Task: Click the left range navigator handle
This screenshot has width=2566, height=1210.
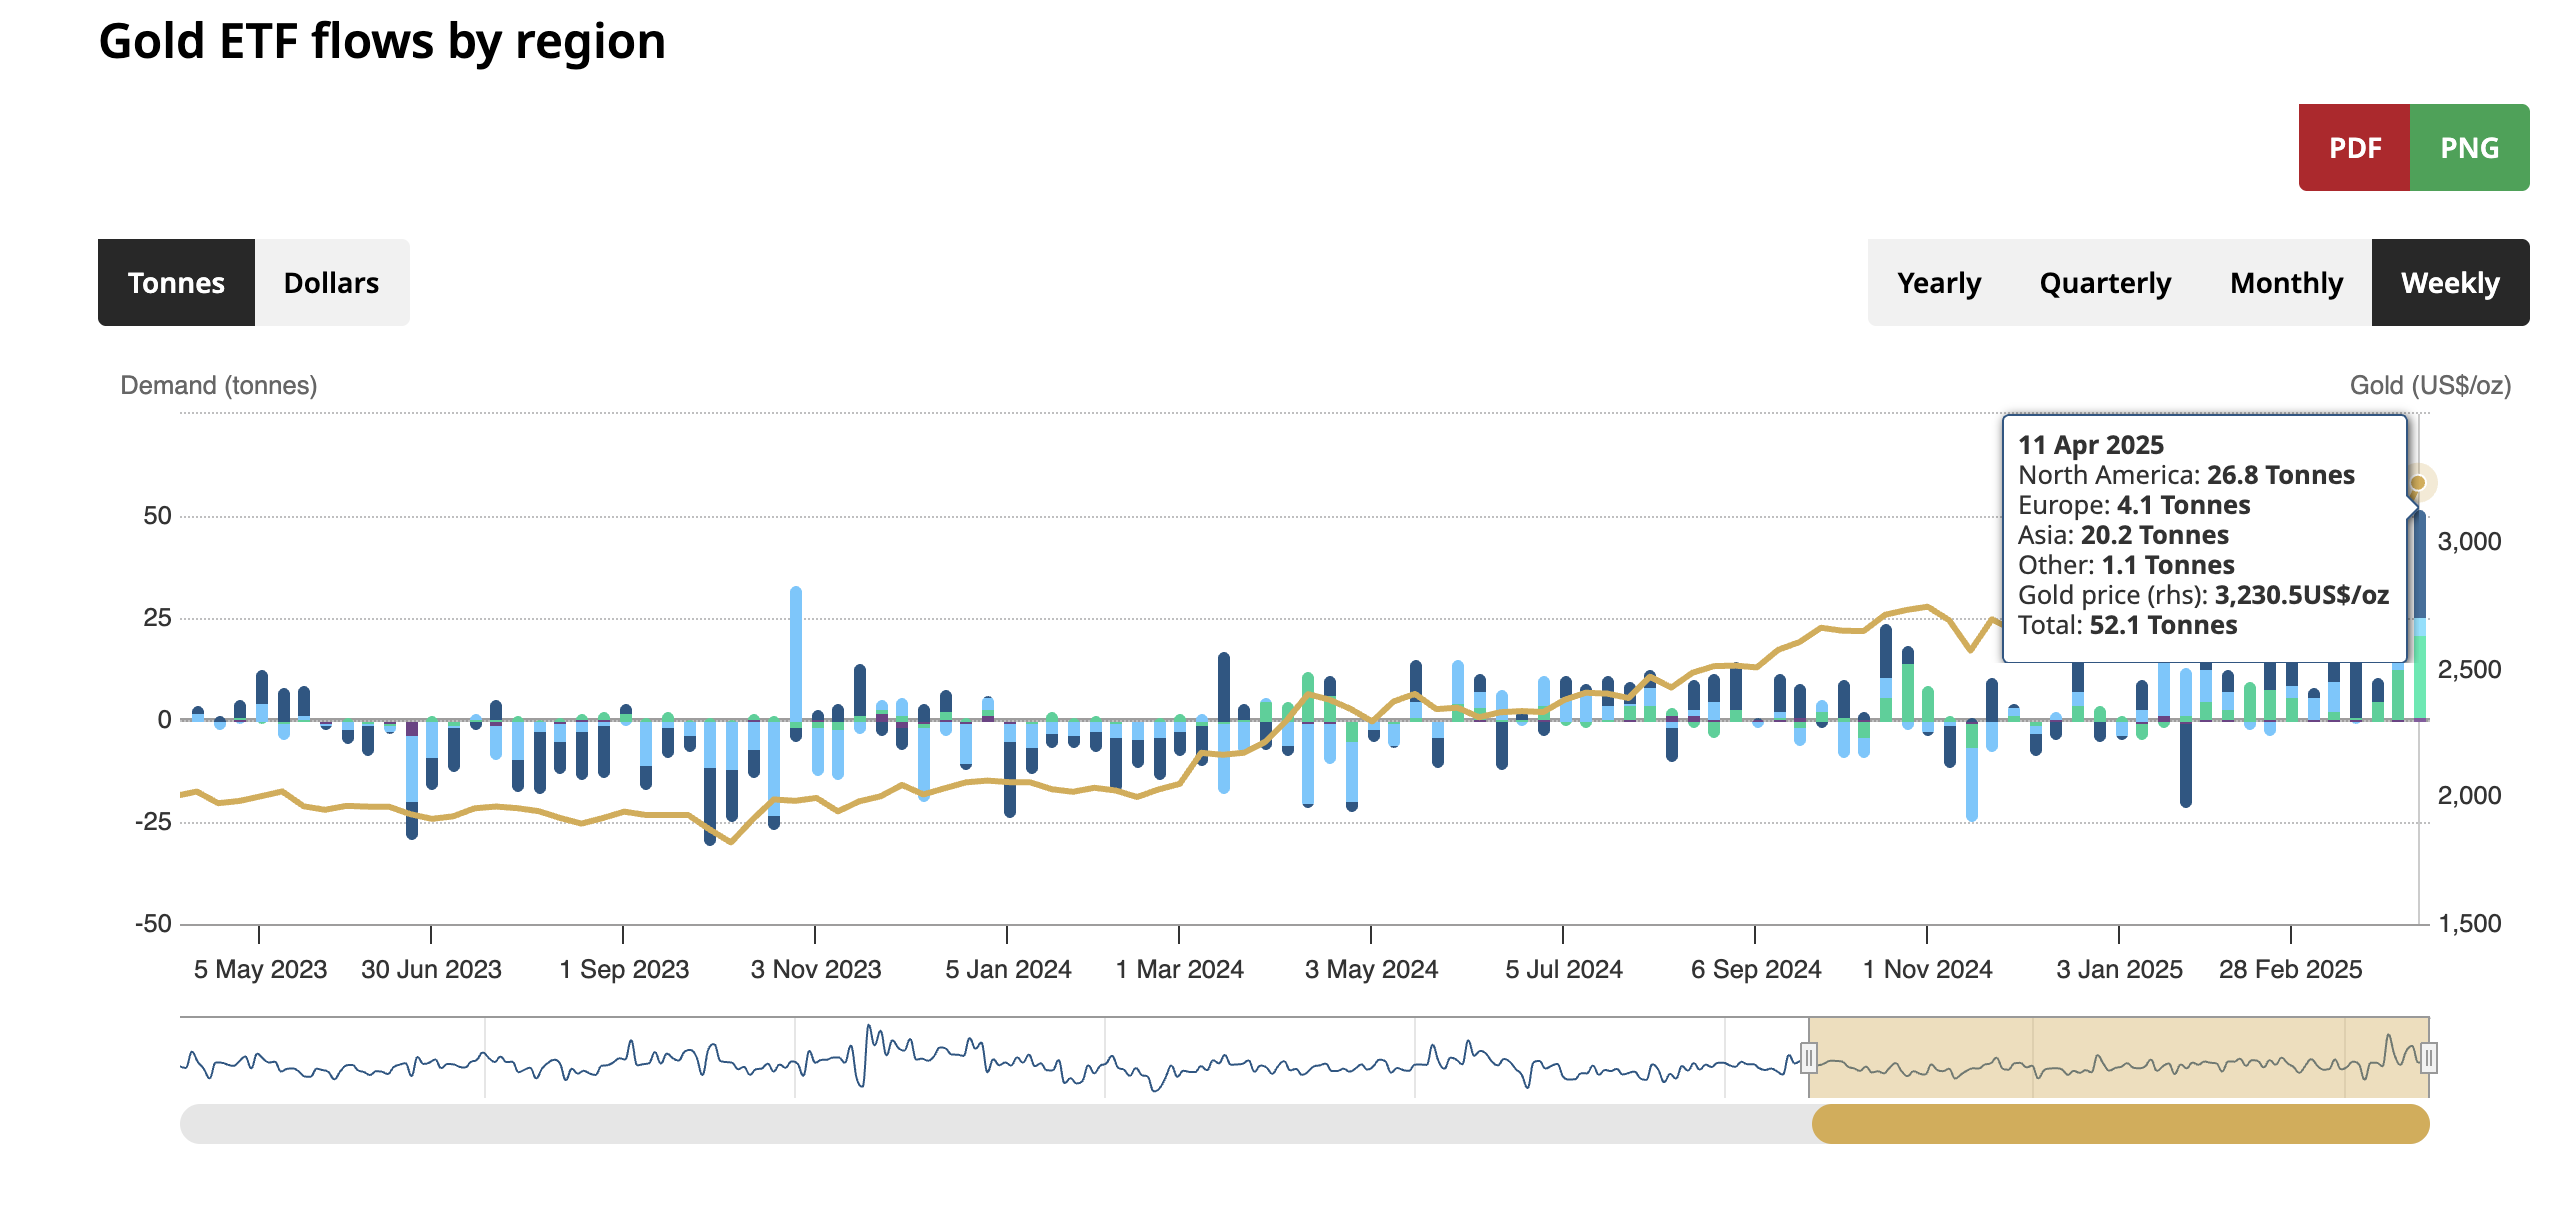Action: [1808, 1057]
